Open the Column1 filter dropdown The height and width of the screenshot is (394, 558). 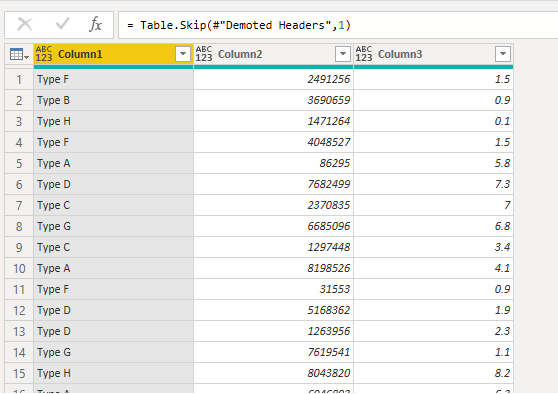pyautogui.click(x=183, y=54)
